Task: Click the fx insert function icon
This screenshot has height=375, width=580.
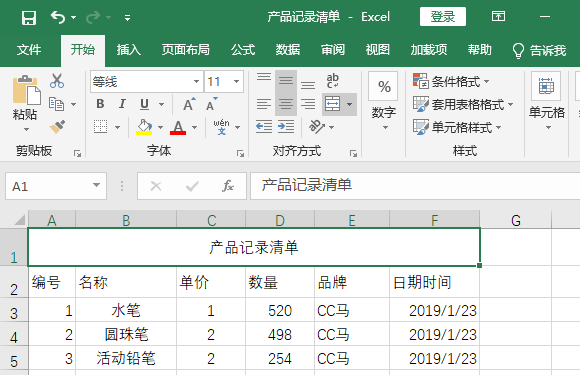Action: (x=227, y=186)
